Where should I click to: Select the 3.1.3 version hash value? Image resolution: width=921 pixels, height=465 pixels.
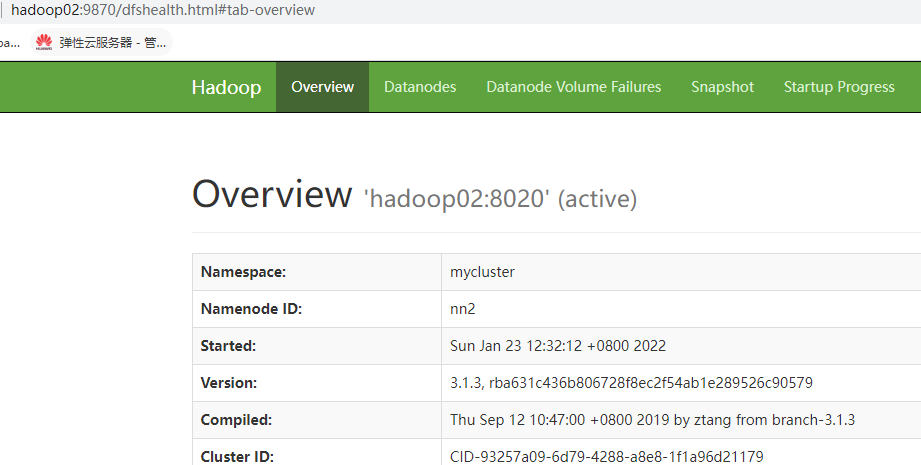tap(631, 383)
